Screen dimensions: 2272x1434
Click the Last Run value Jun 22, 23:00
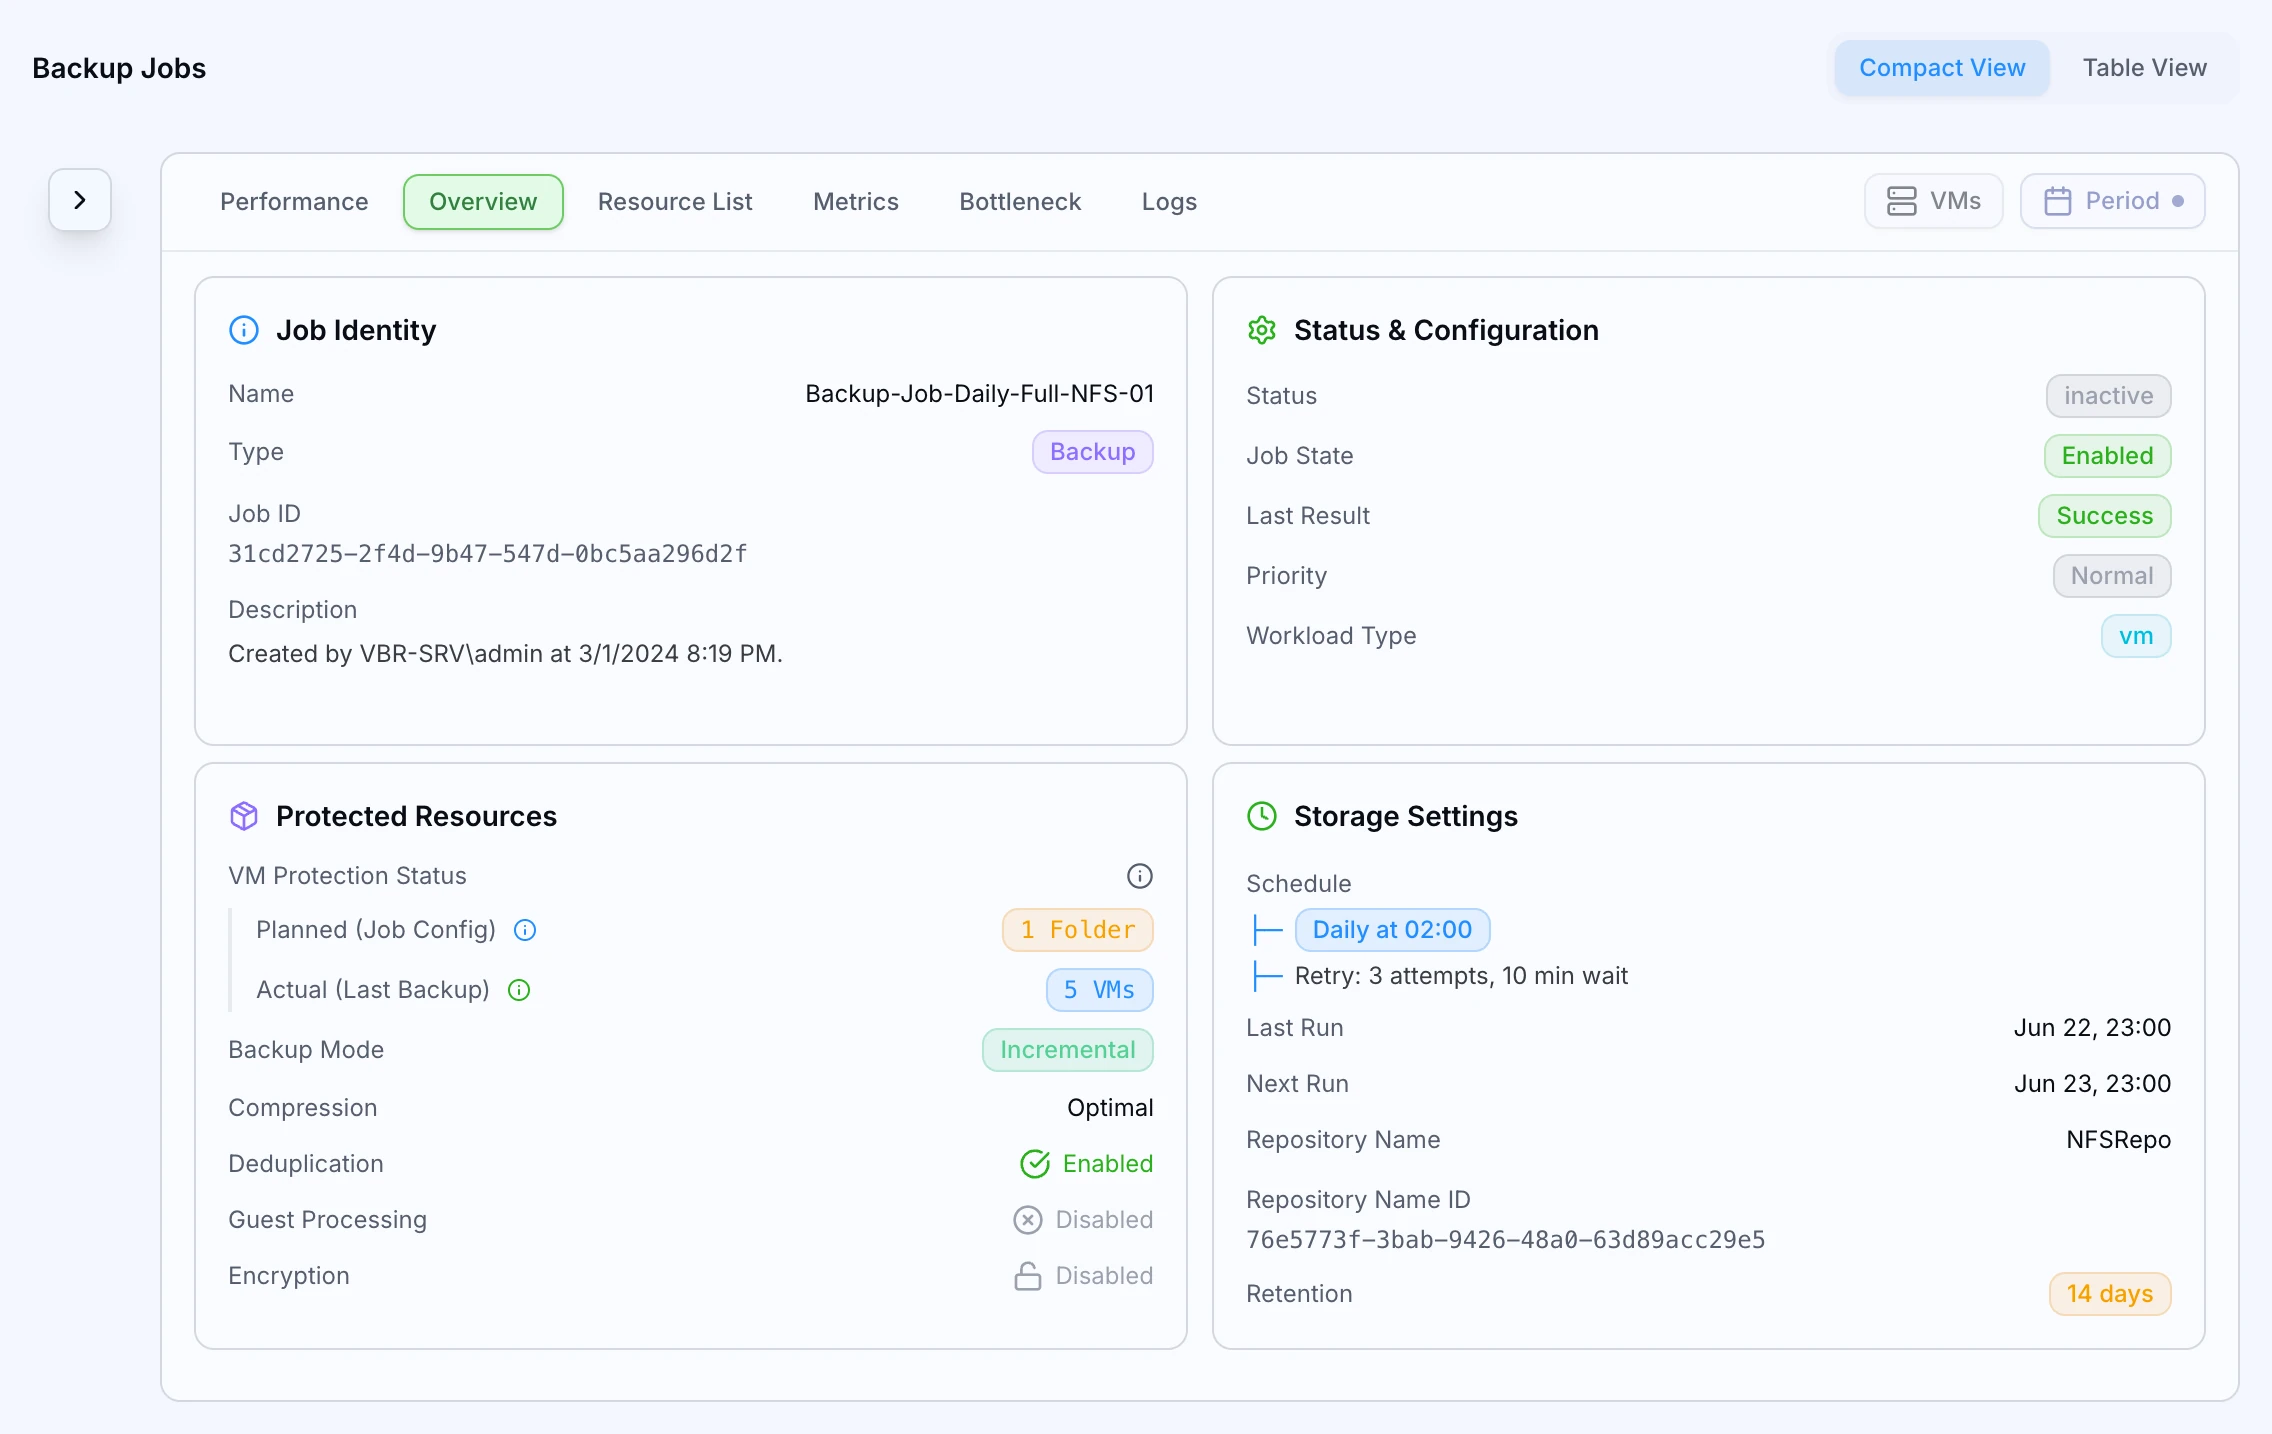(x=2092, y=1028)
